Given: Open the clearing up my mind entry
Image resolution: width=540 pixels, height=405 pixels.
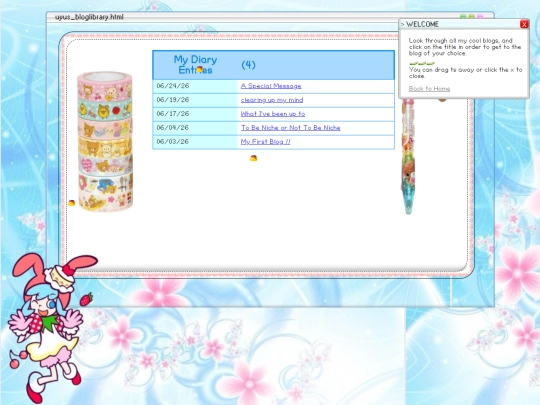Looking at the screenshot, I should pyautogui.click(x=272, y=100).
